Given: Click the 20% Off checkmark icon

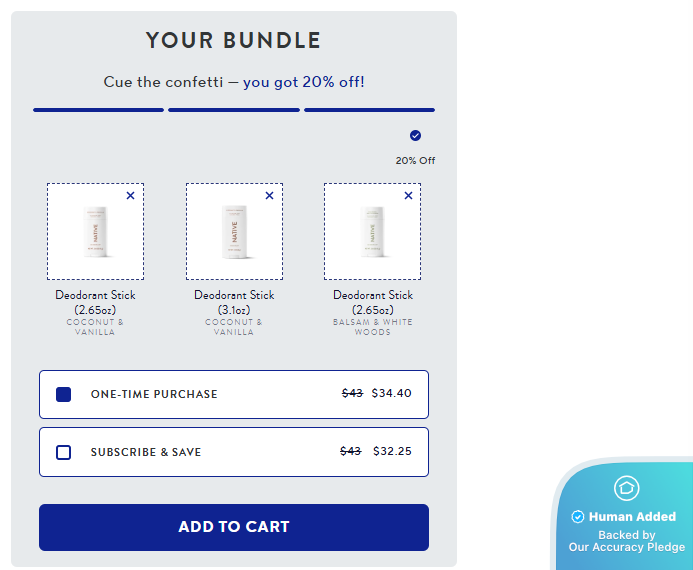Looking at the screenshot, I should pyautogui.click(x=415, y=136).
